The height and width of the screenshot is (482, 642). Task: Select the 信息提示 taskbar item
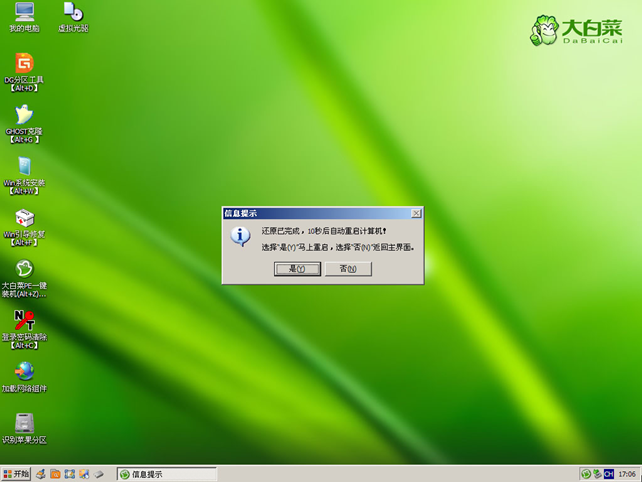tap(166, 474)
